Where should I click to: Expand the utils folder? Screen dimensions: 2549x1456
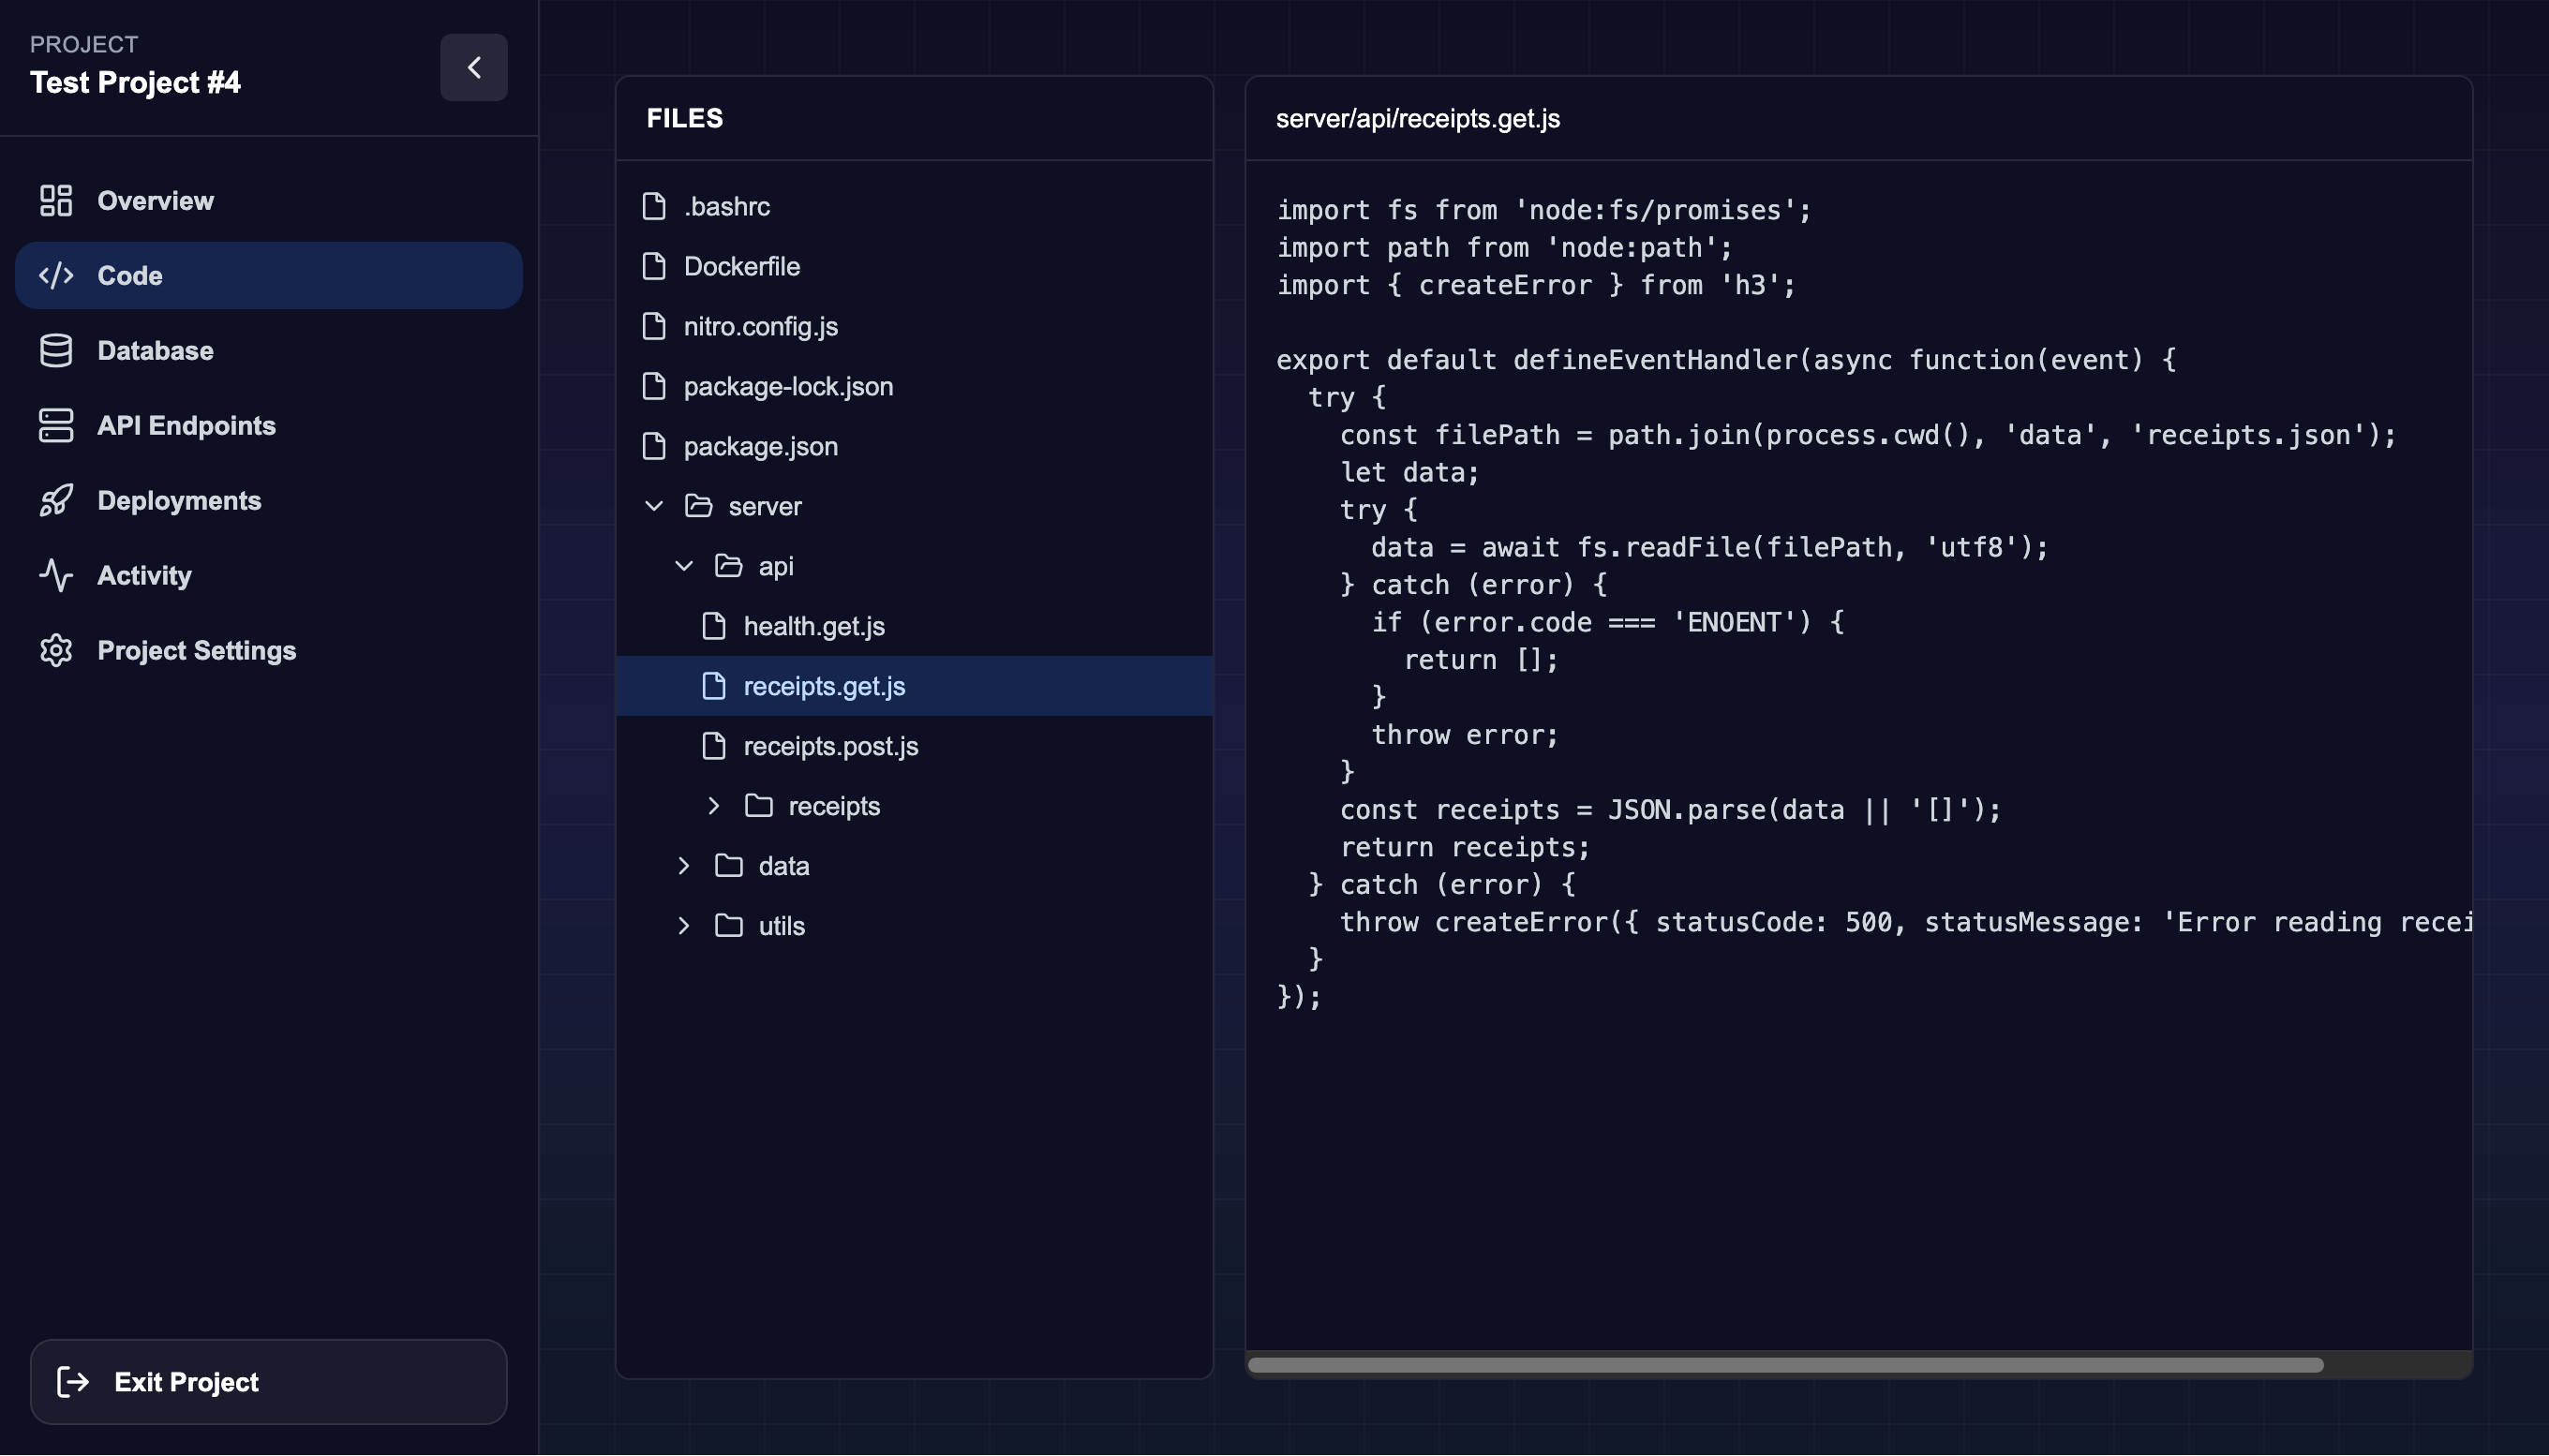(684, 926)
